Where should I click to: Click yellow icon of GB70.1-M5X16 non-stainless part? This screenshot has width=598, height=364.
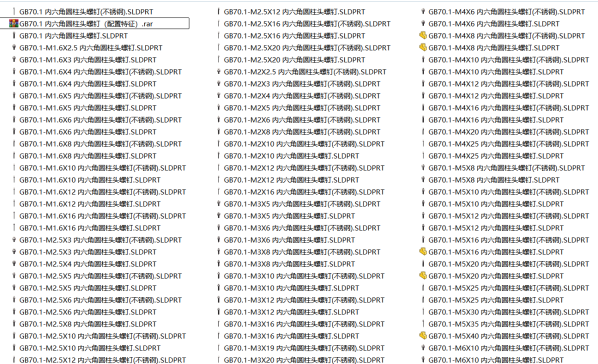(x=423, y=252)
